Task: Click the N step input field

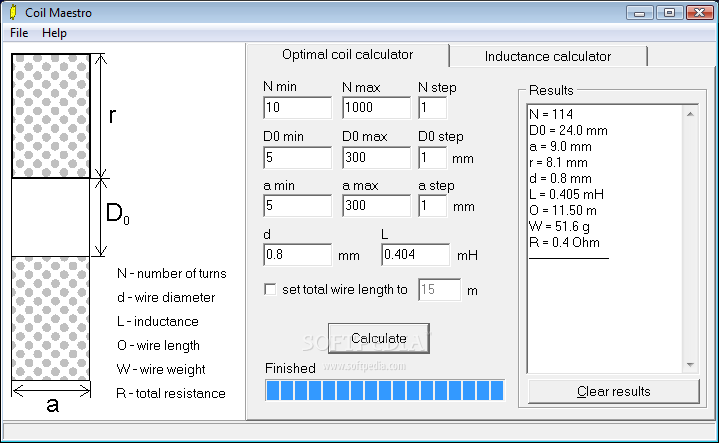Action: point(432,108)
